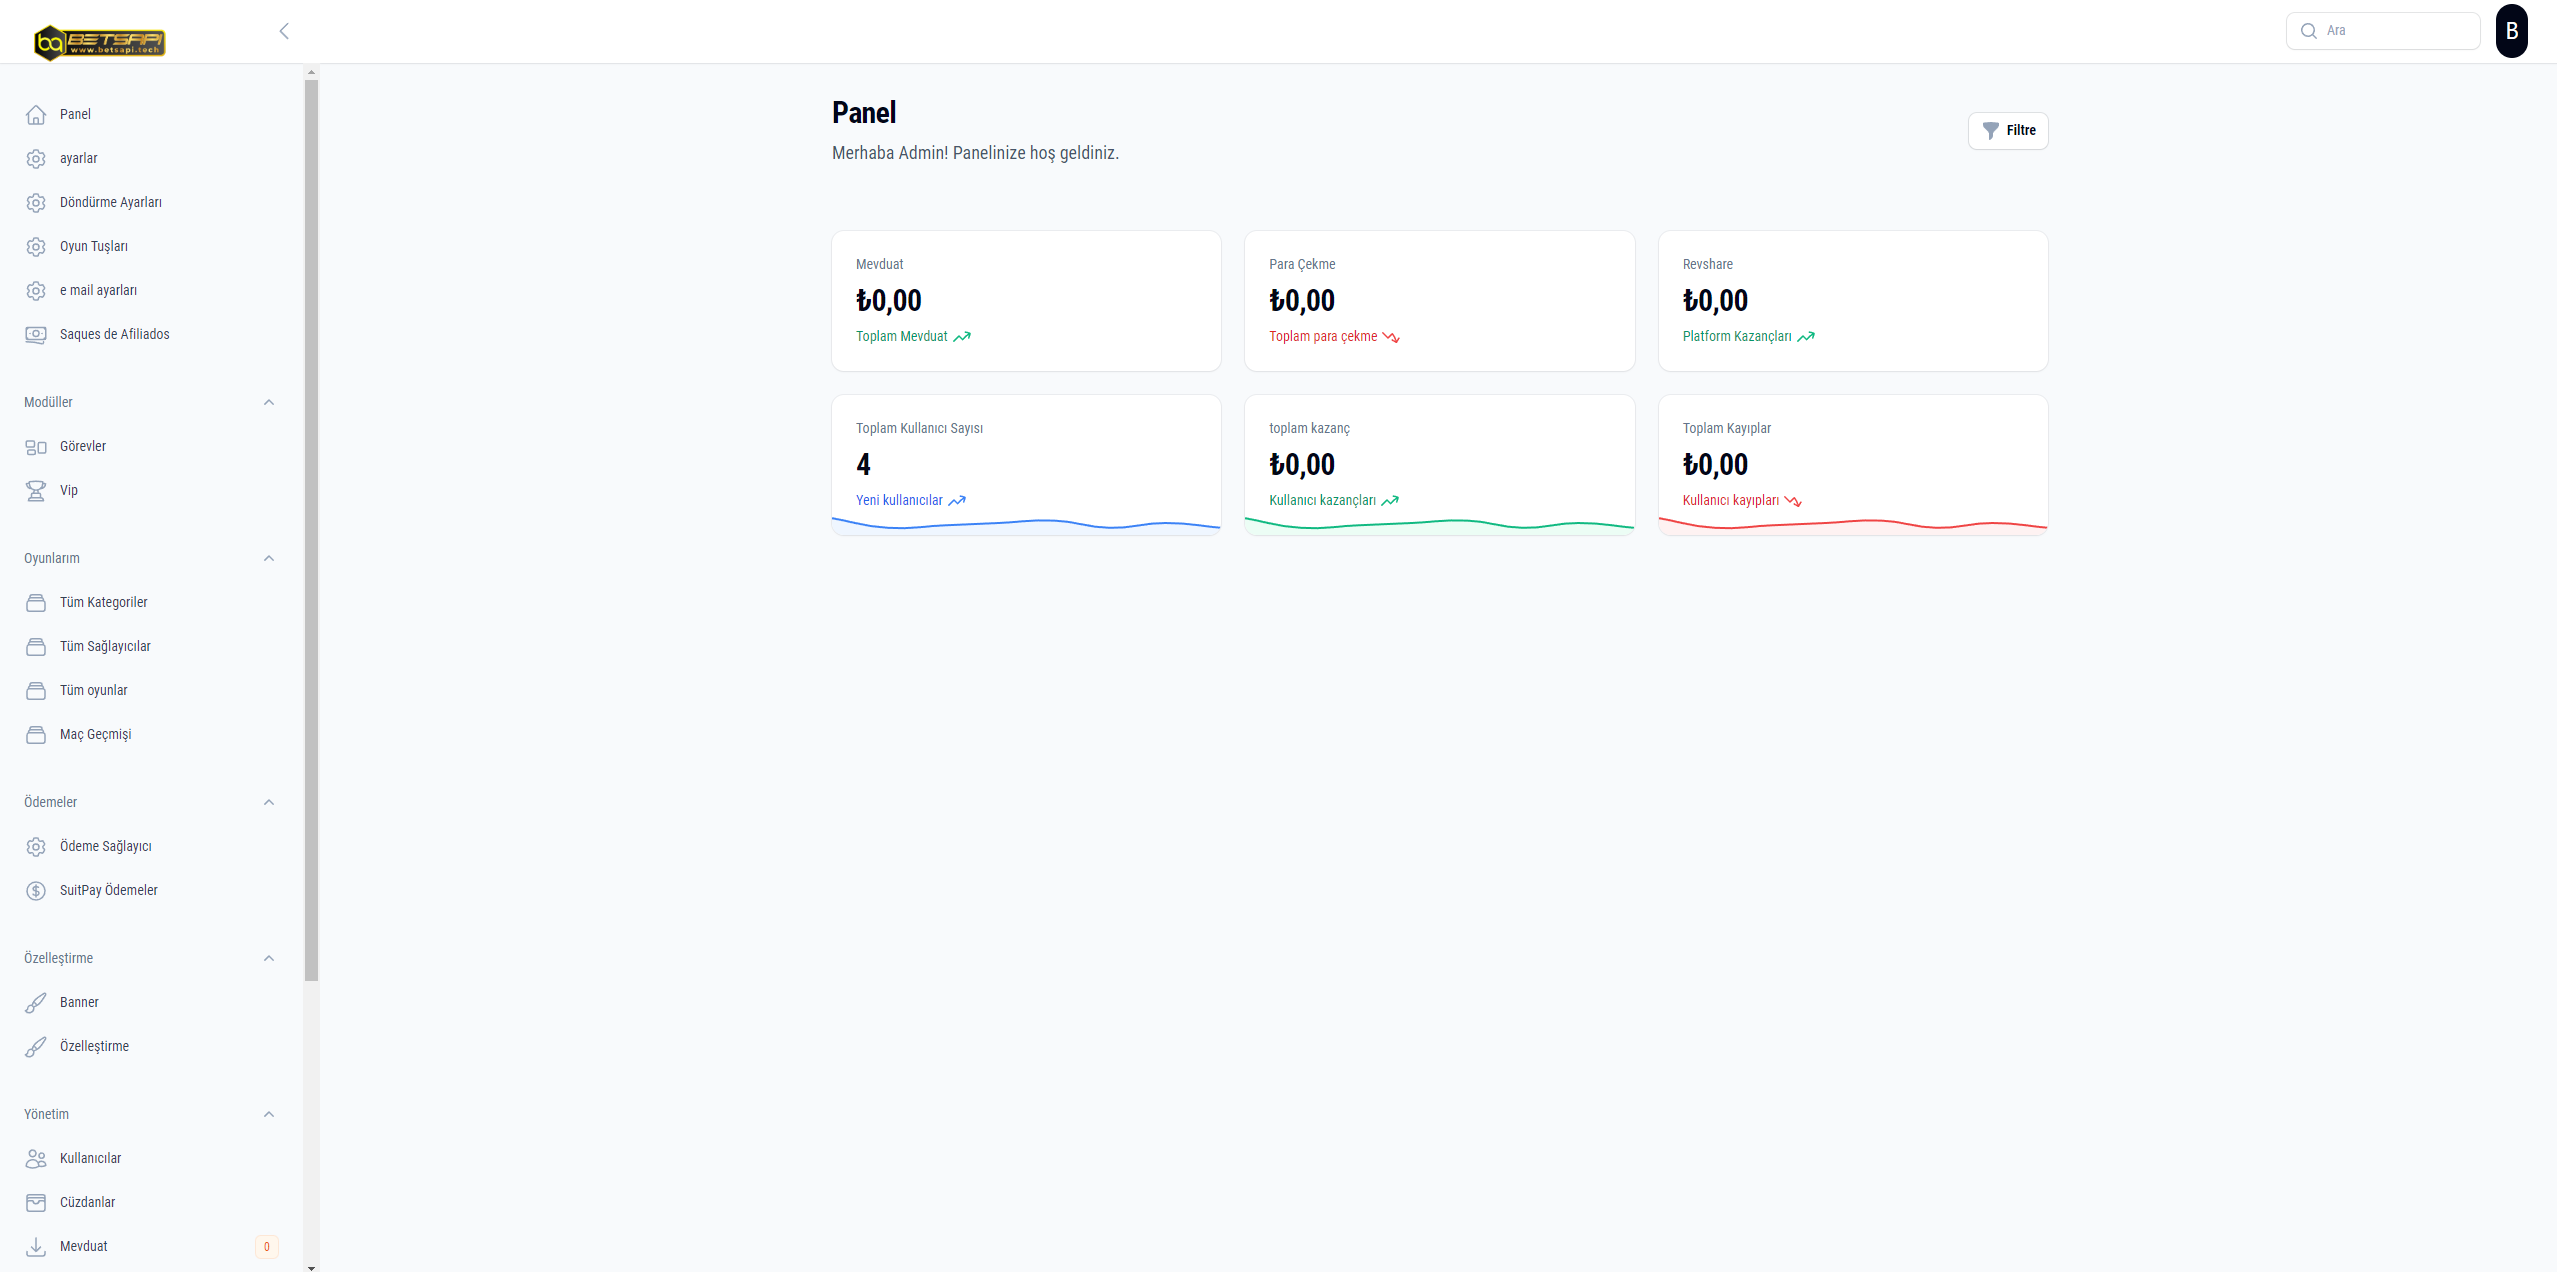
Task: Click the users icon beside Kullanıcılar
Action: (x=36, y=1159)
